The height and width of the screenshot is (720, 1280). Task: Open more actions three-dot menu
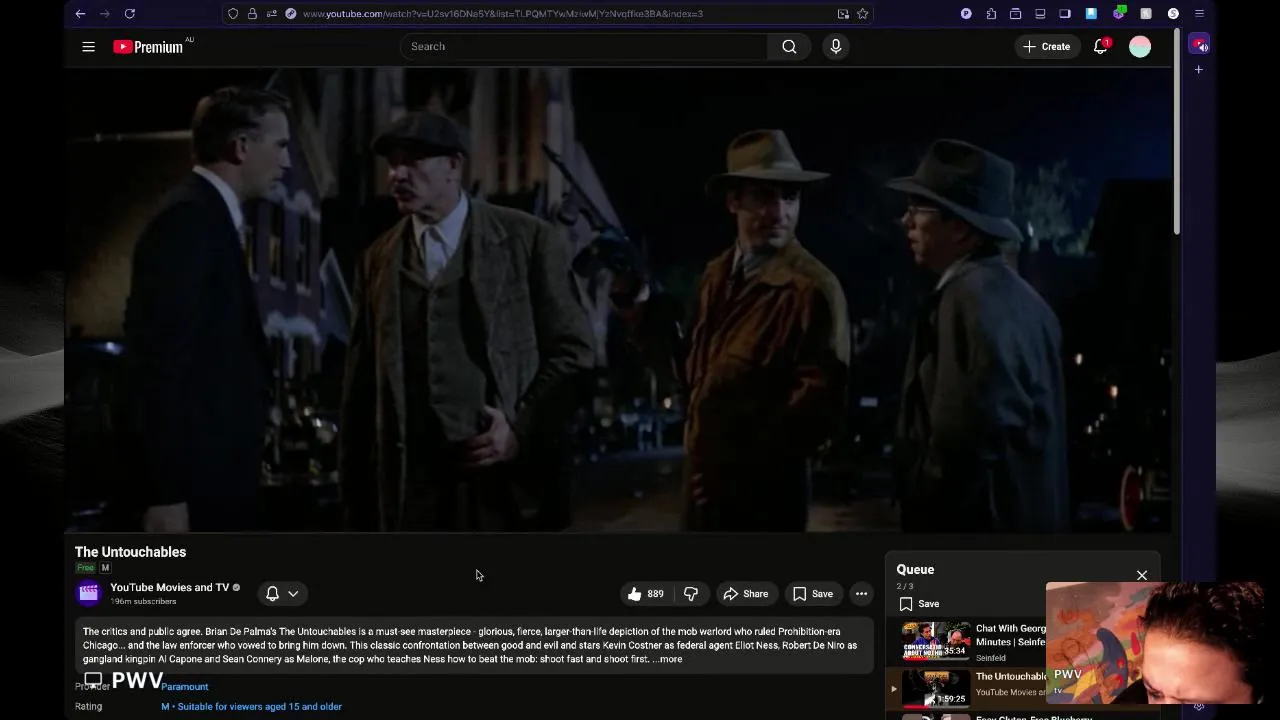[x=861, y=593]
